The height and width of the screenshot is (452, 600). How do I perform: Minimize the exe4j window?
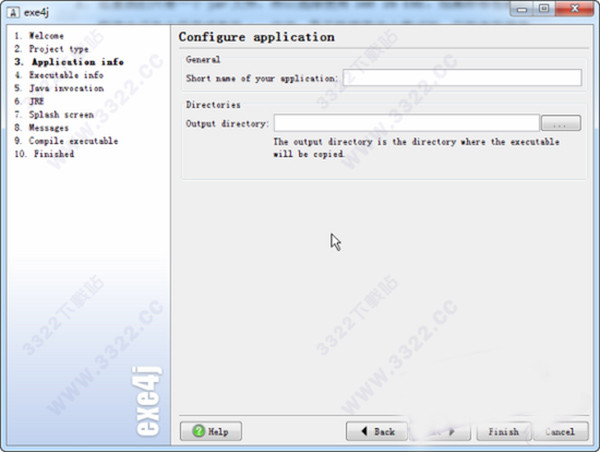[522, 9]
